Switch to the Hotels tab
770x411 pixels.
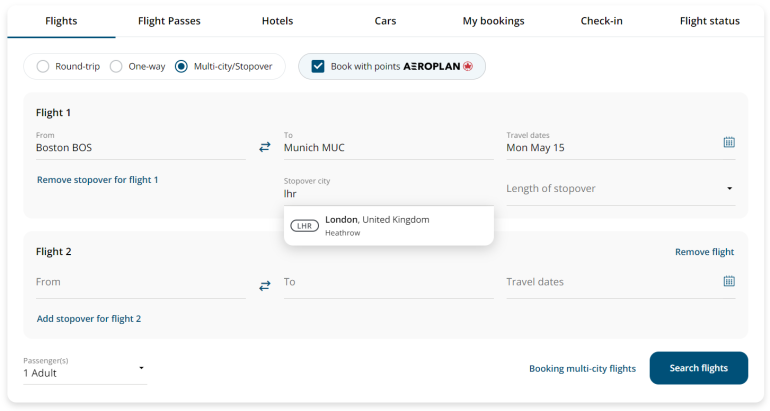[277, 21]
